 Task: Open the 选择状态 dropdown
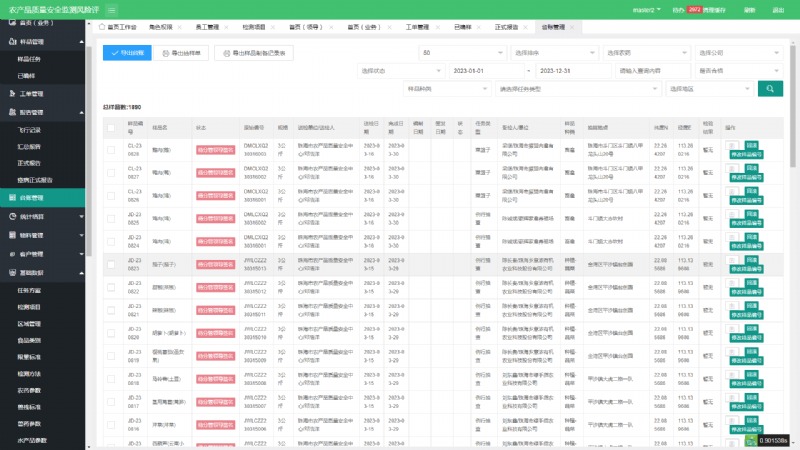(x=401, y=71)
